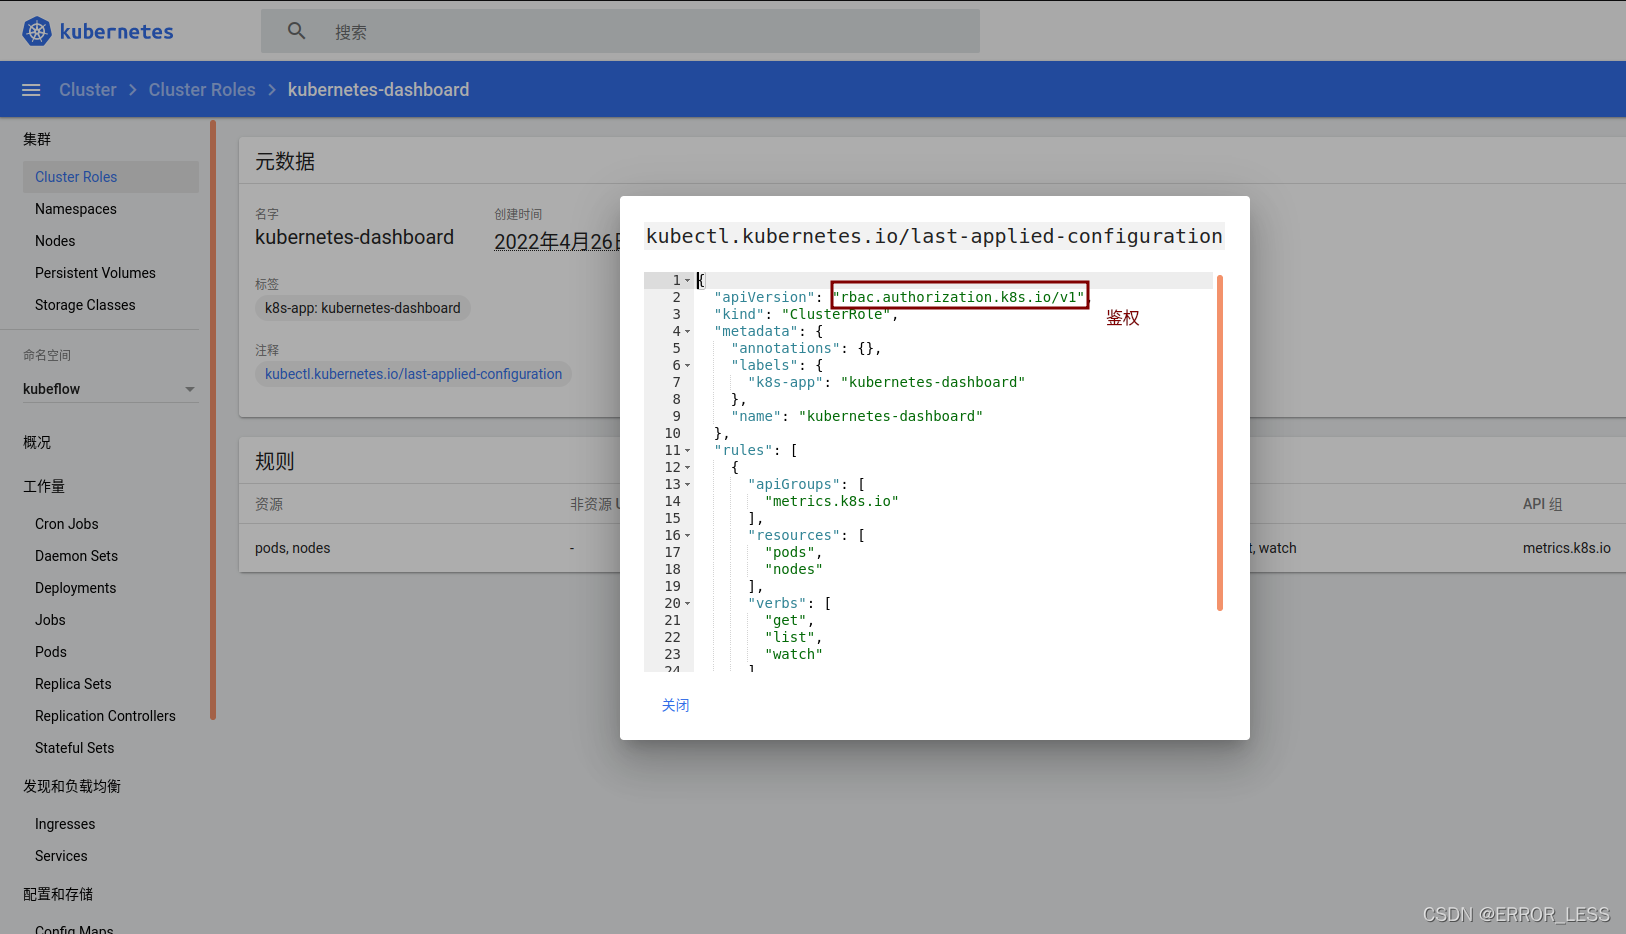Open Namespaces in sidebar

point(76,209)
